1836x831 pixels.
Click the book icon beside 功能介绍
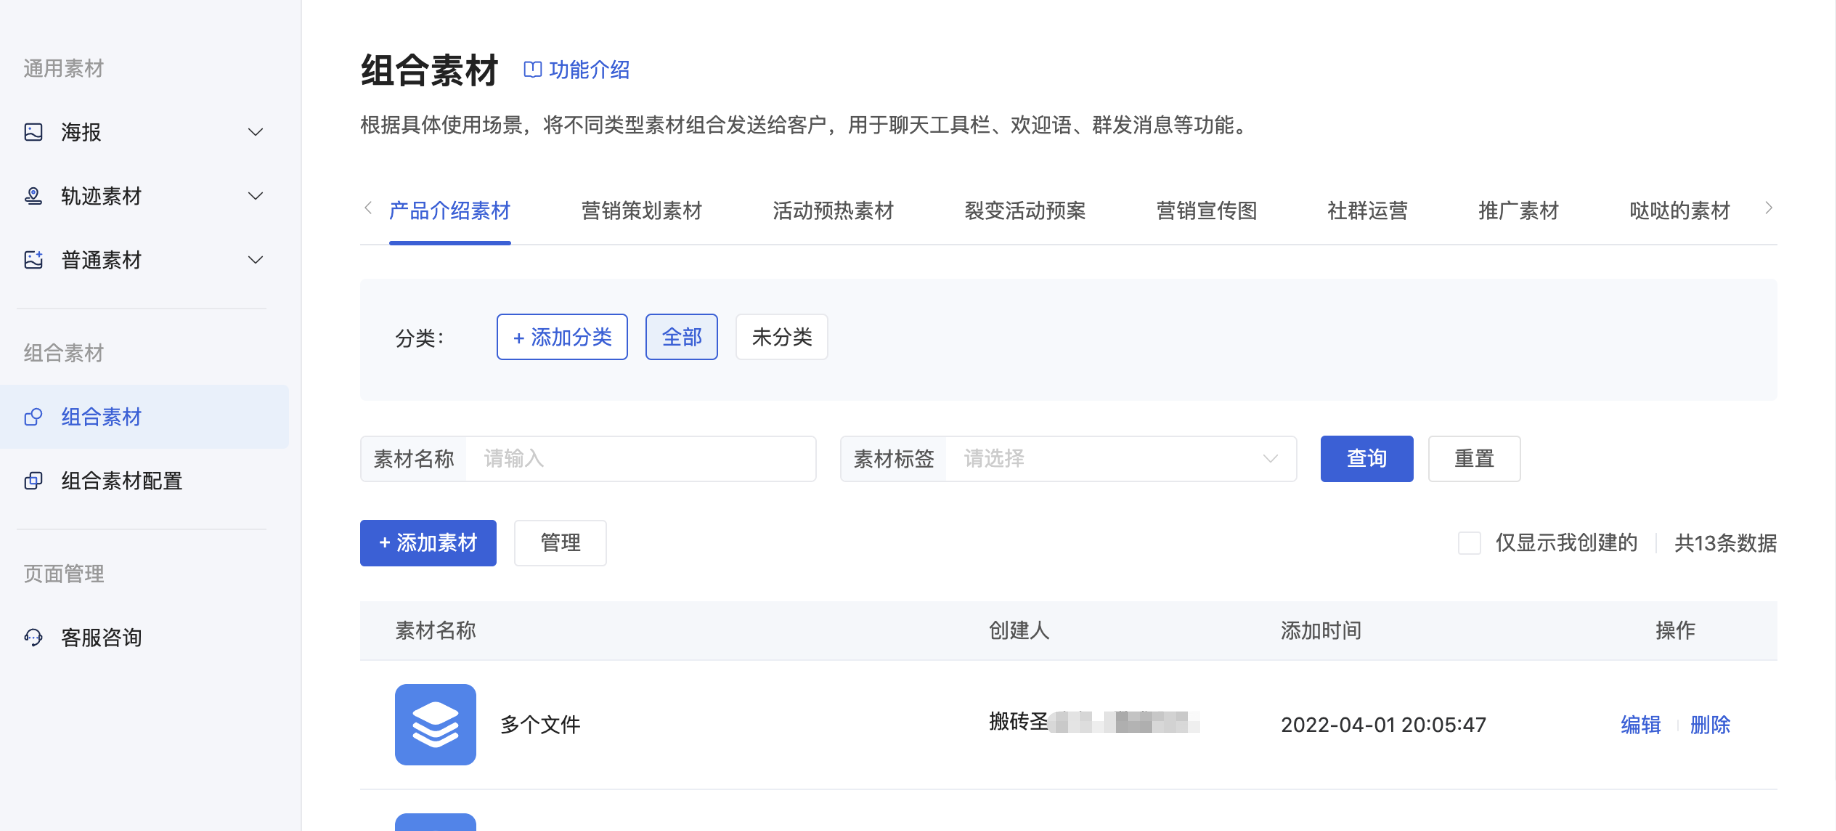533,70
